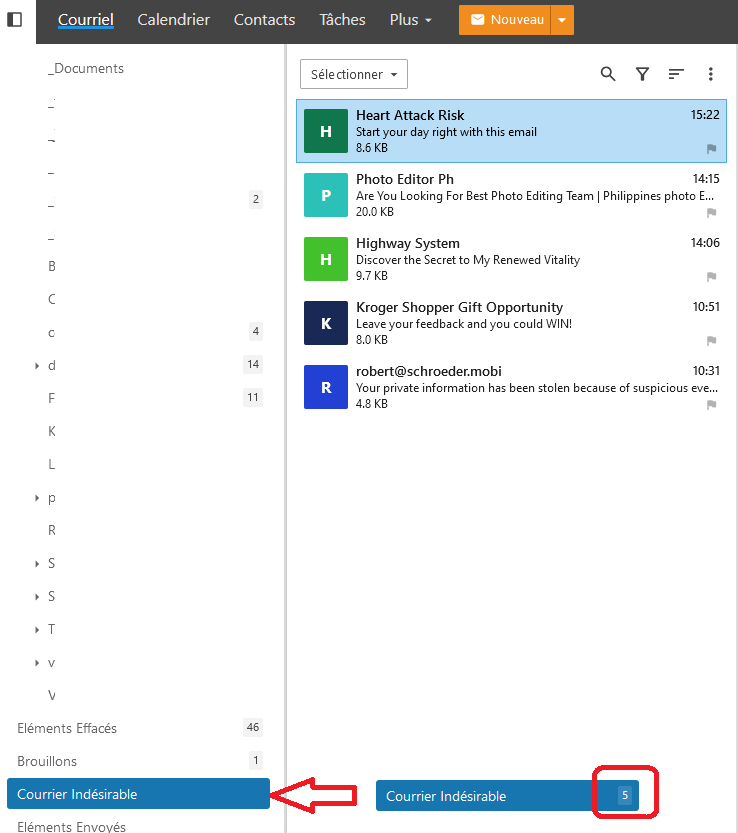Open the search magnifier icon
Viewport: 738px width, 833px height.
coord(608,74)
